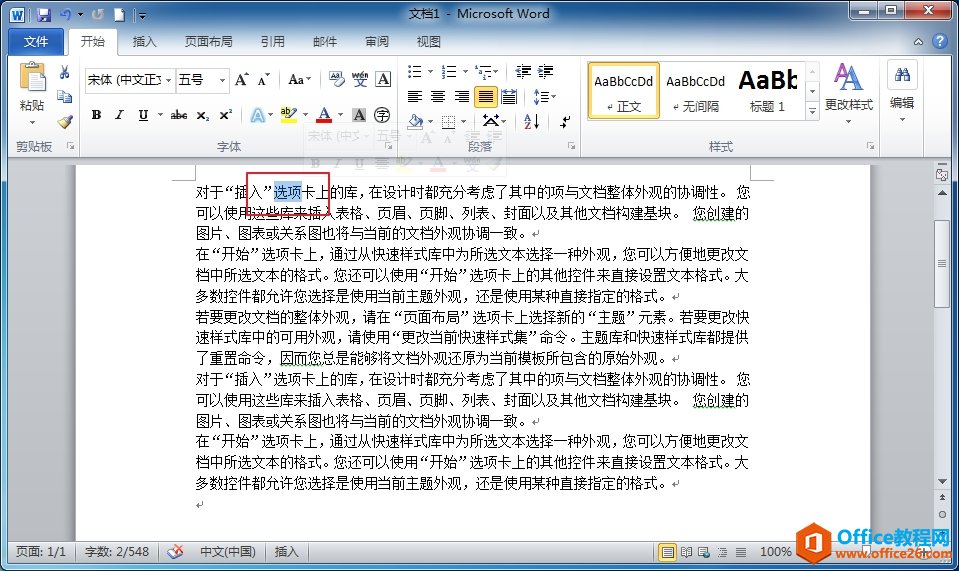959x571 pixels.
Task: Sort text with A-Z icon
Action: click(x=531, y=121)
